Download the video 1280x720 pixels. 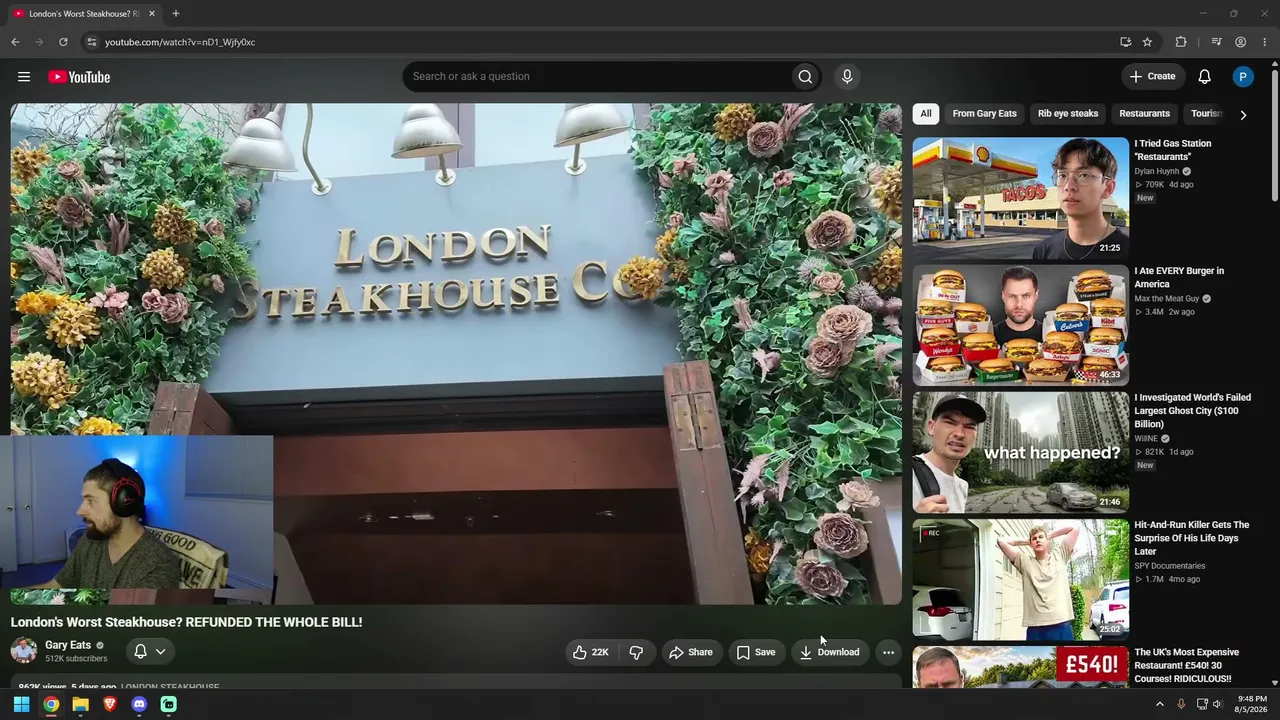[x=829, y=652]
